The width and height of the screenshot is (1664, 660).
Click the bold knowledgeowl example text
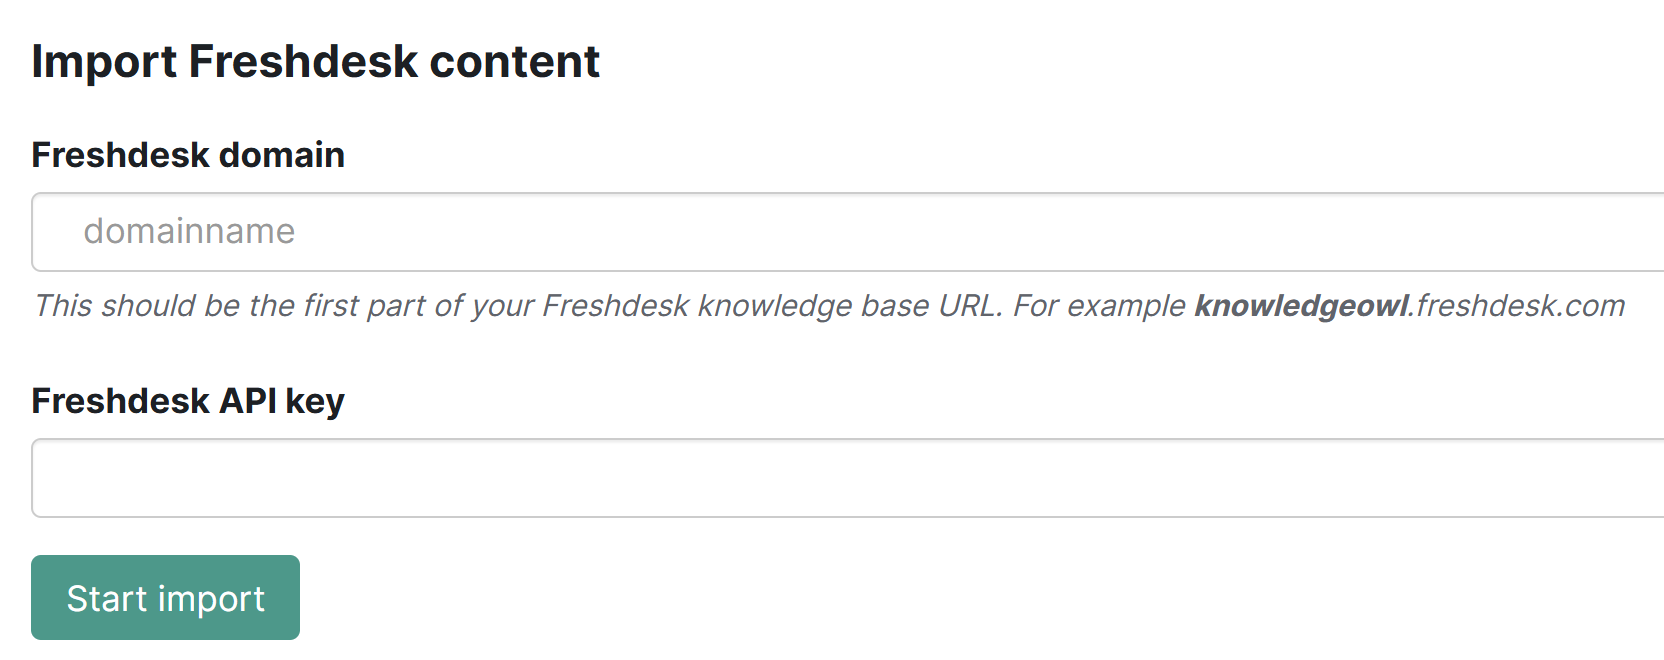(1298, 306)
